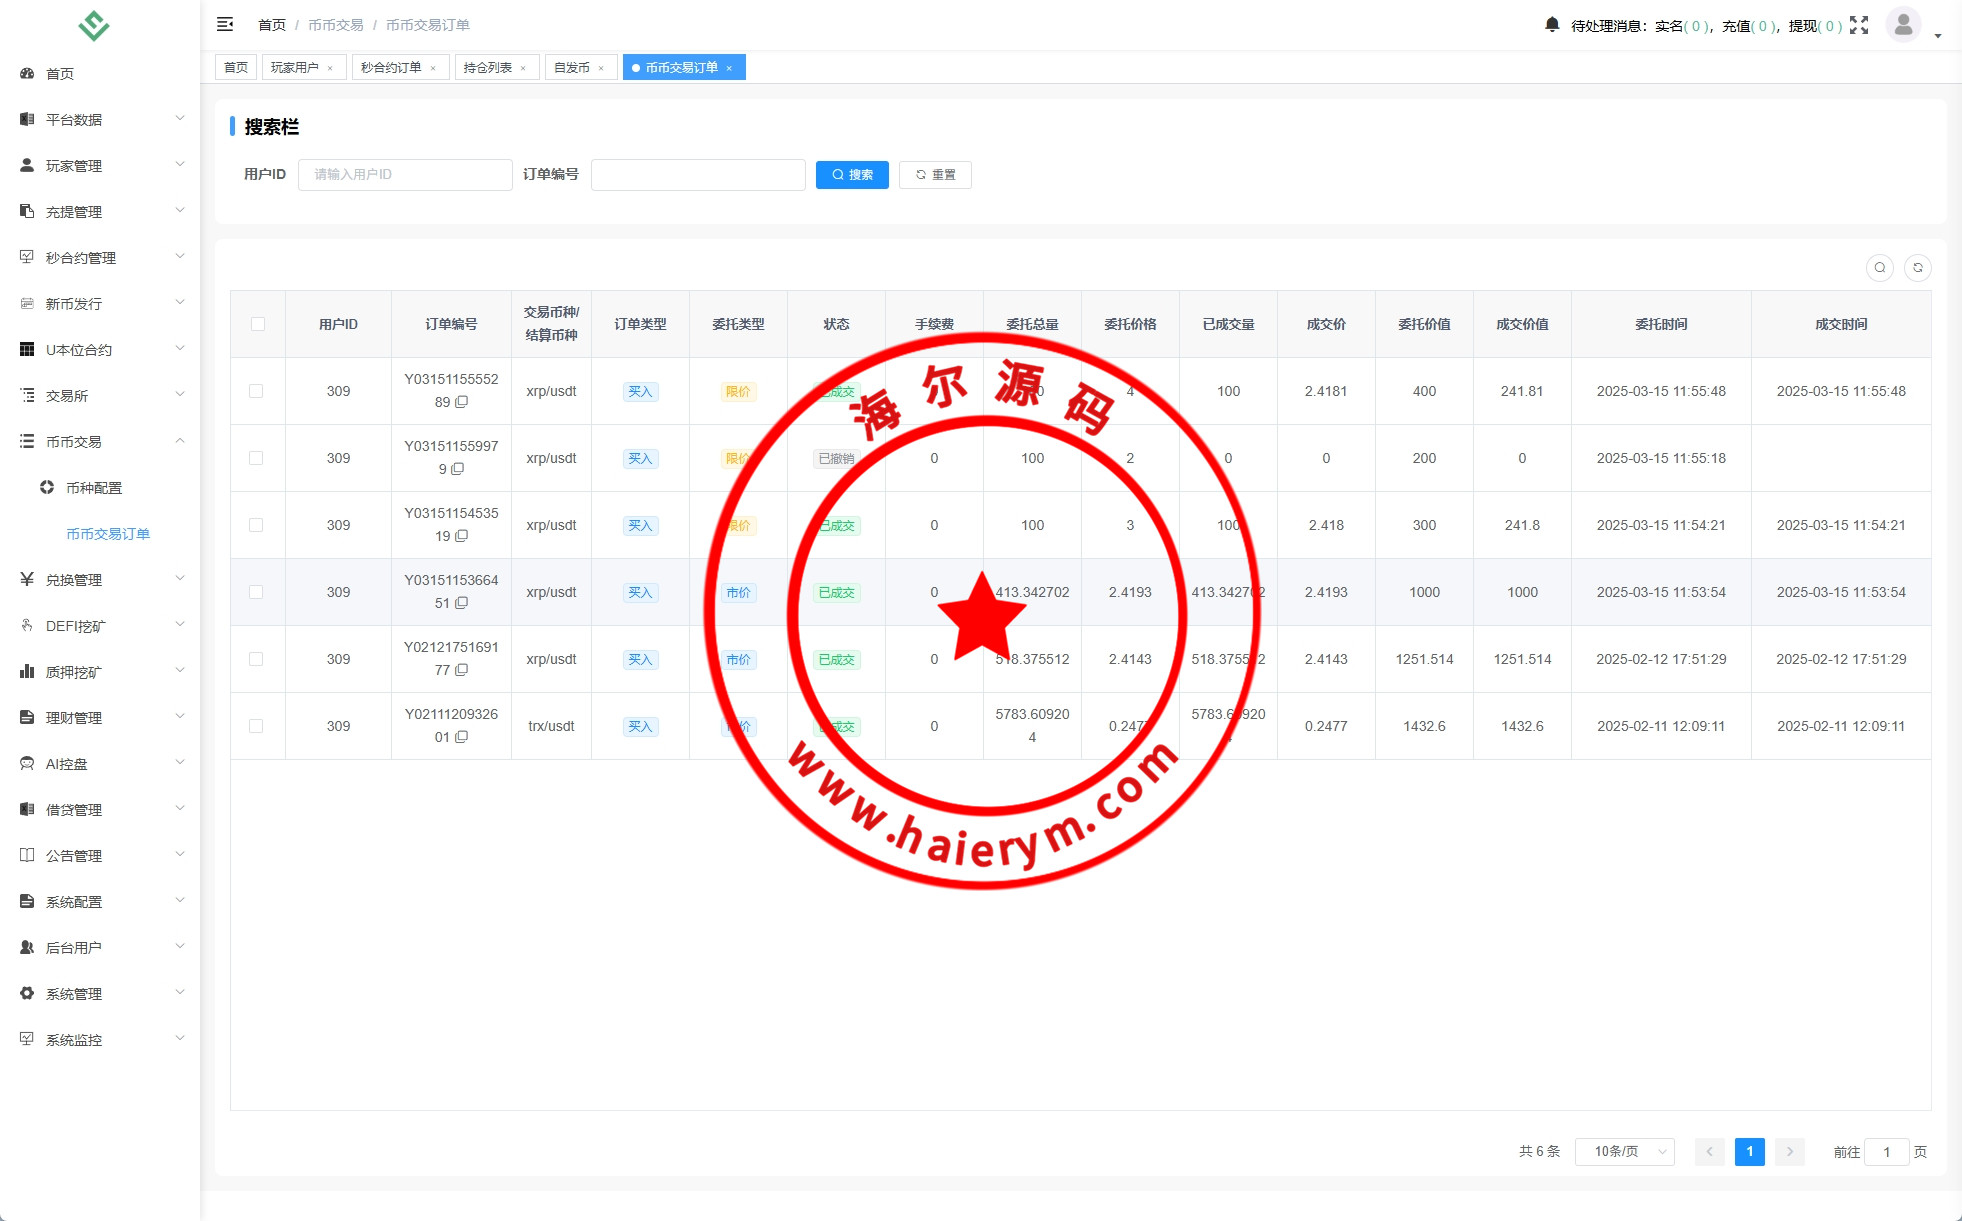Viewport: 1962px width, 1221px height.
Task: Click the notification bell icon
Action: [x=1551, y=24]
